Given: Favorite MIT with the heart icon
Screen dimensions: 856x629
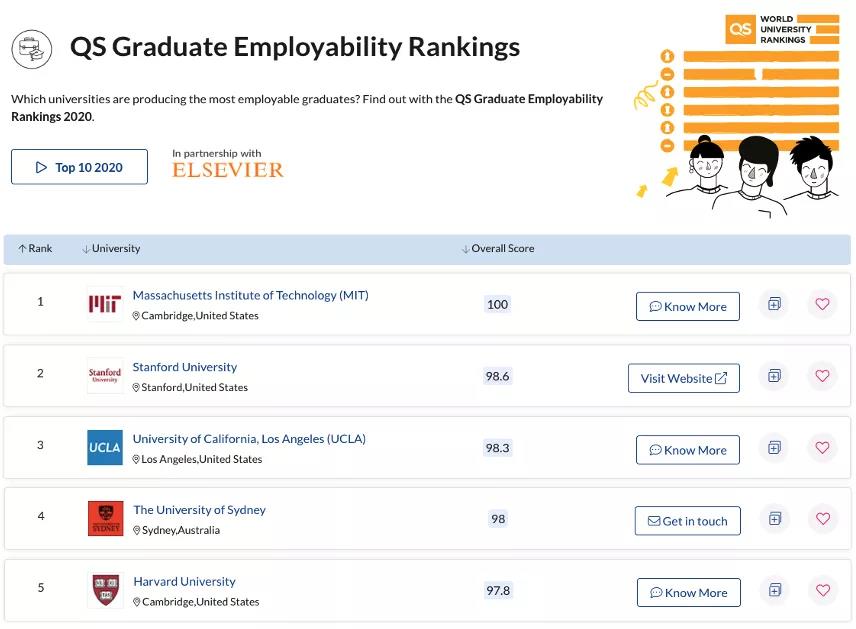Looking at the screenshot, I should [x=822, y=304].
